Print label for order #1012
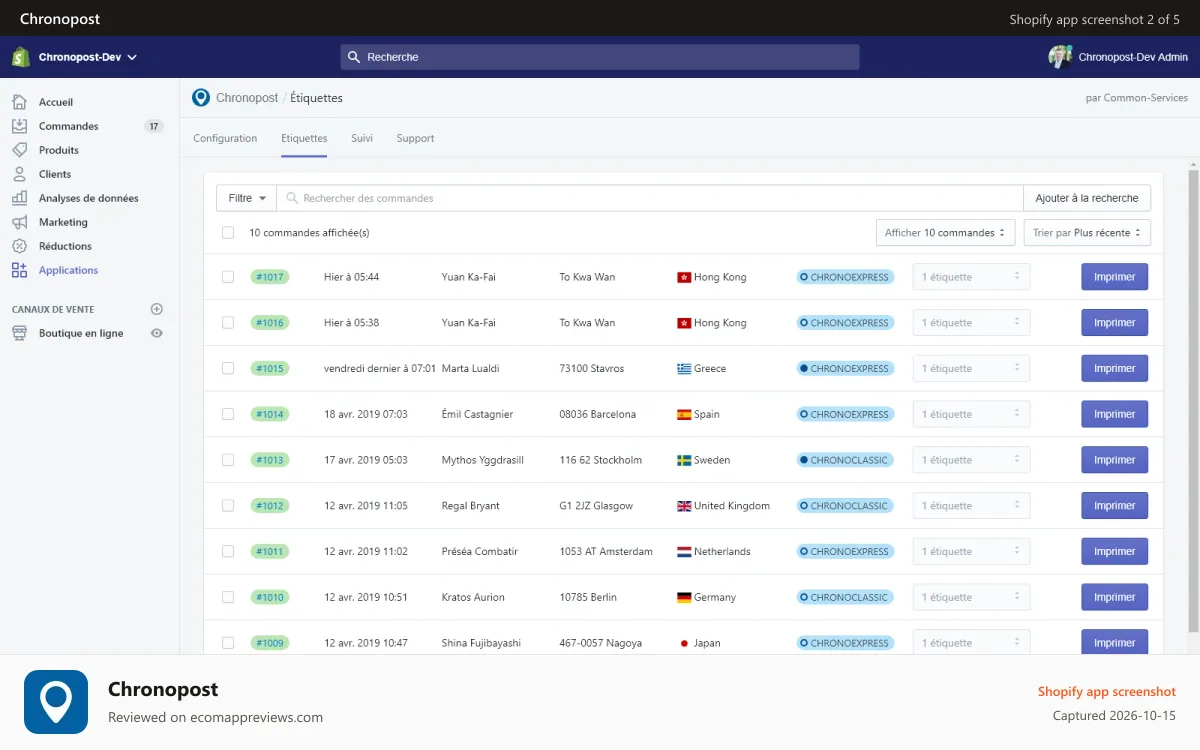Screen dimensions: 1200x750 [x=1114, y=506]
